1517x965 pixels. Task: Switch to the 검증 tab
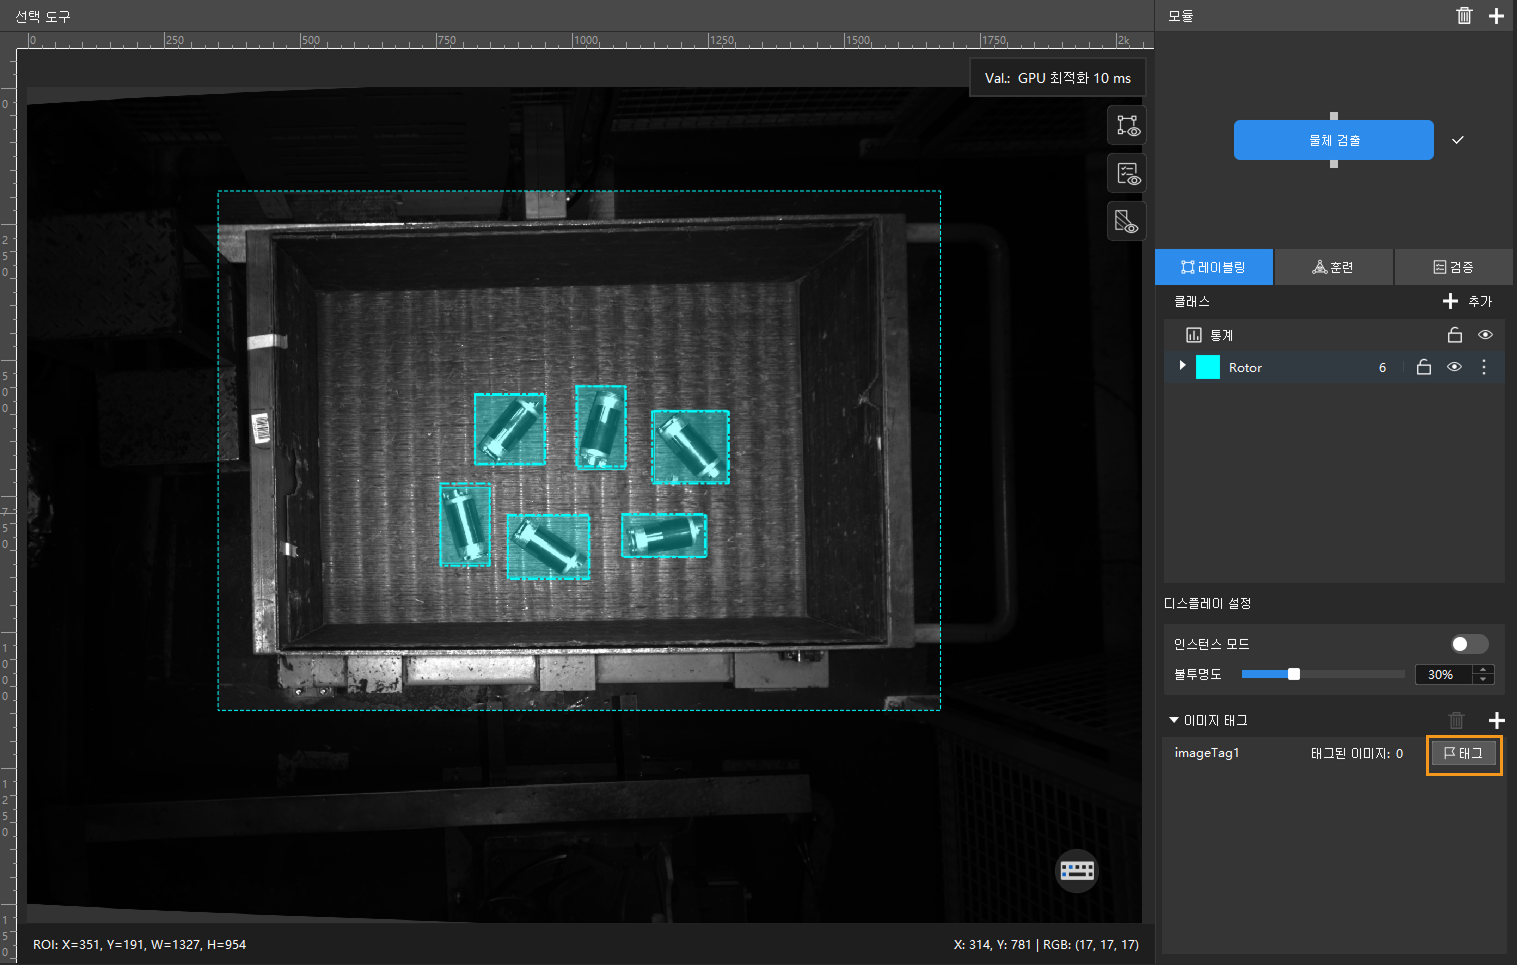1453,267
